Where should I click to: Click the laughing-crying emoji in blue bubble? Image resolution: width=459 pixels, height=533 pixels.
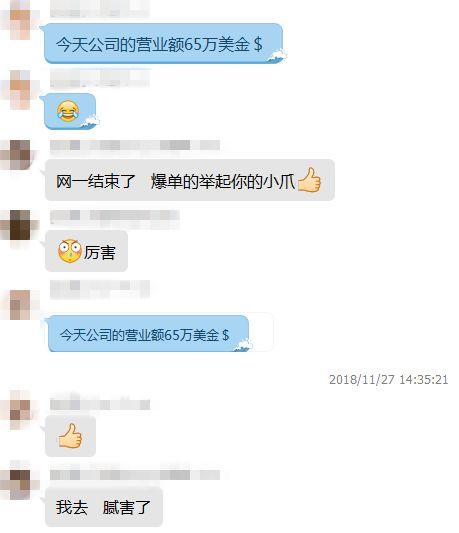click(68, 111)
